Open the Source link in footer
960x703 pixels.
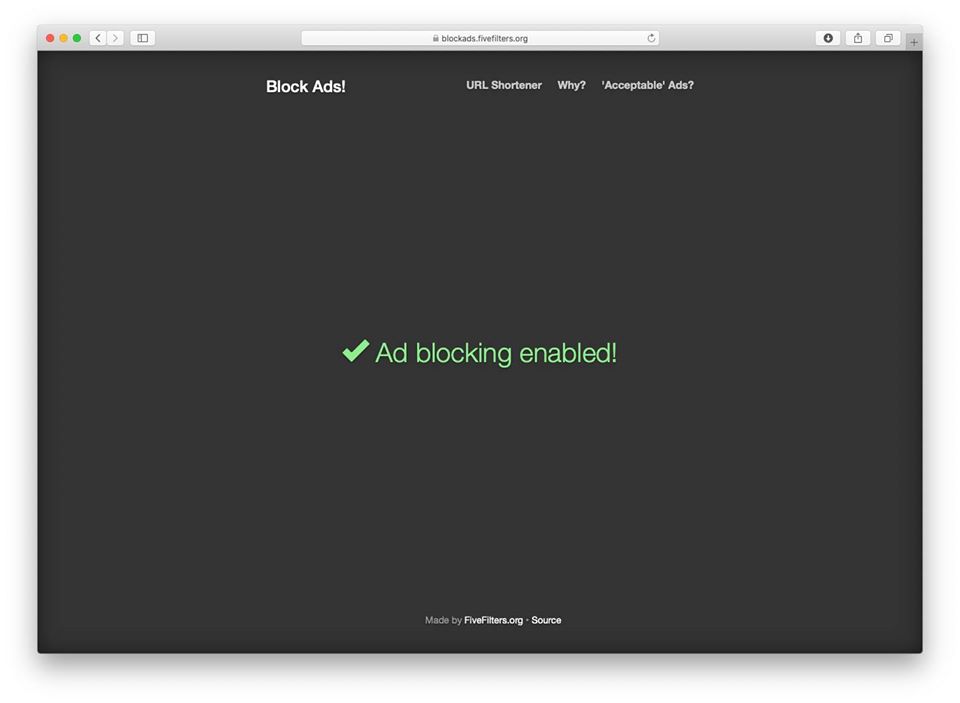[x=546, y=620]
